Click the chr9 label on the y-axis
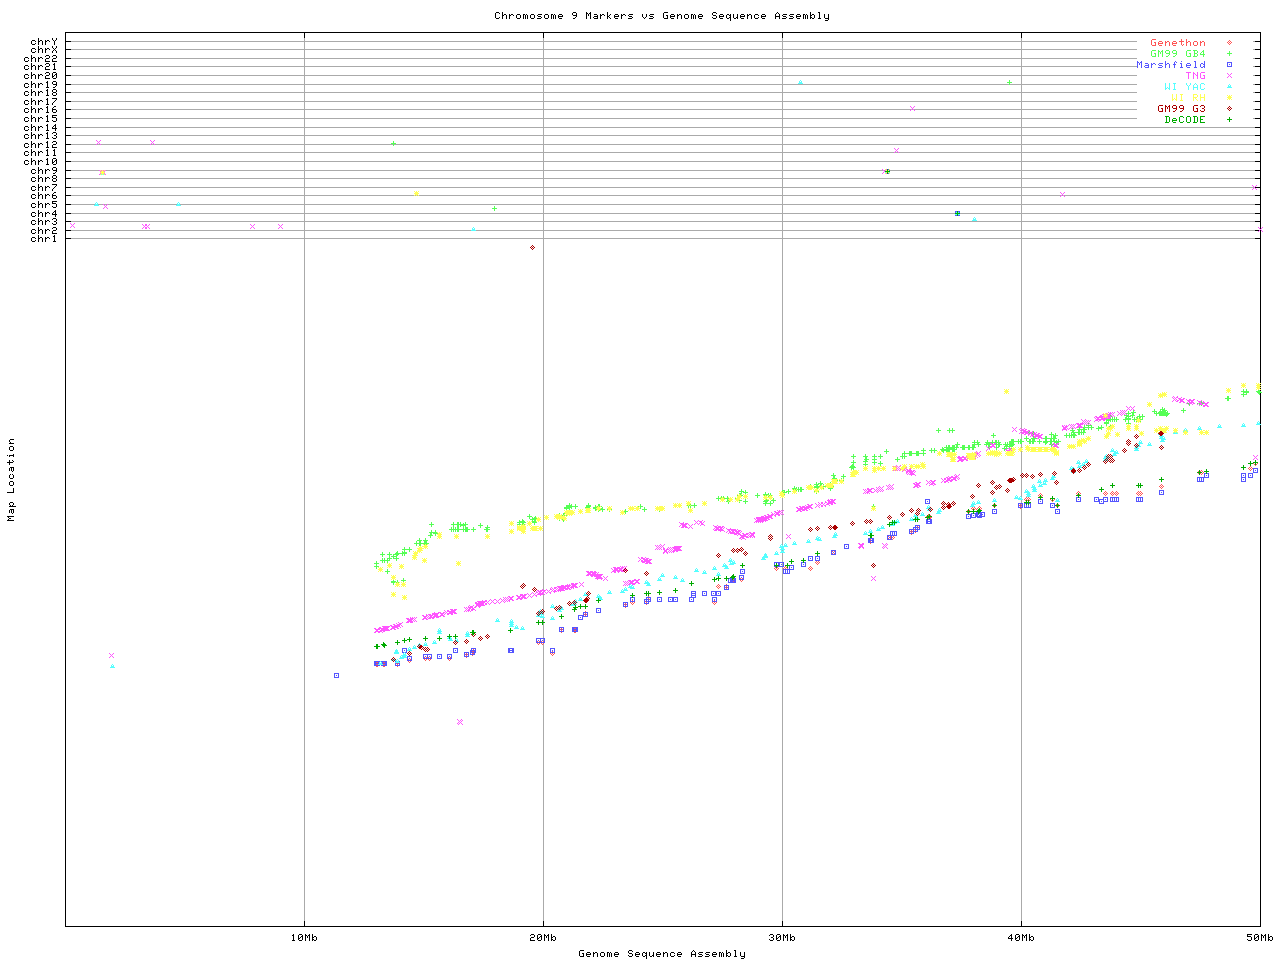The width and height of the screenshot is (1280, 960). tap(44, 171)
